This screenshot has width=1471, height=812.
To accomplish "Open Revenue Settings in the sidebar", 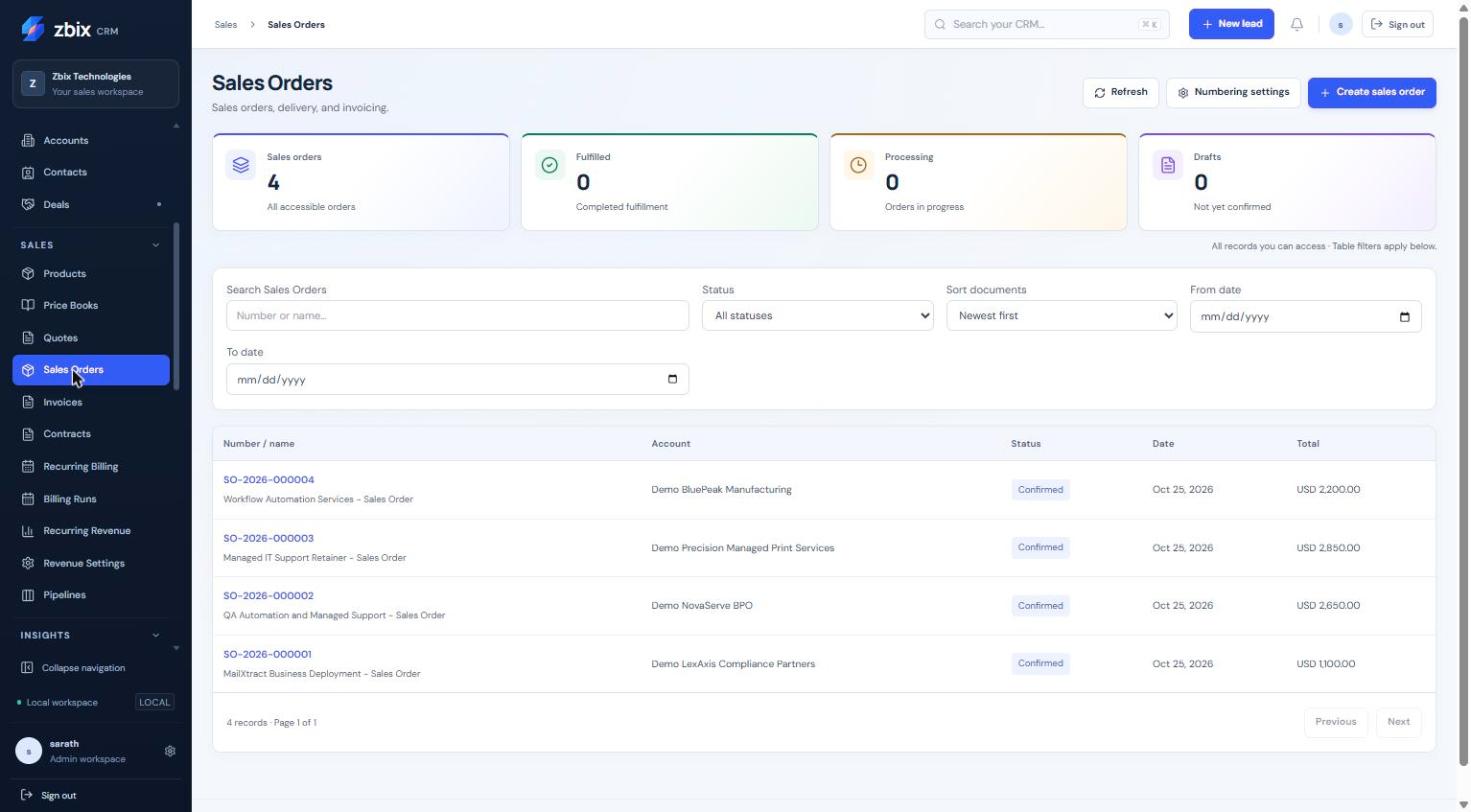I will pos(91,563).
